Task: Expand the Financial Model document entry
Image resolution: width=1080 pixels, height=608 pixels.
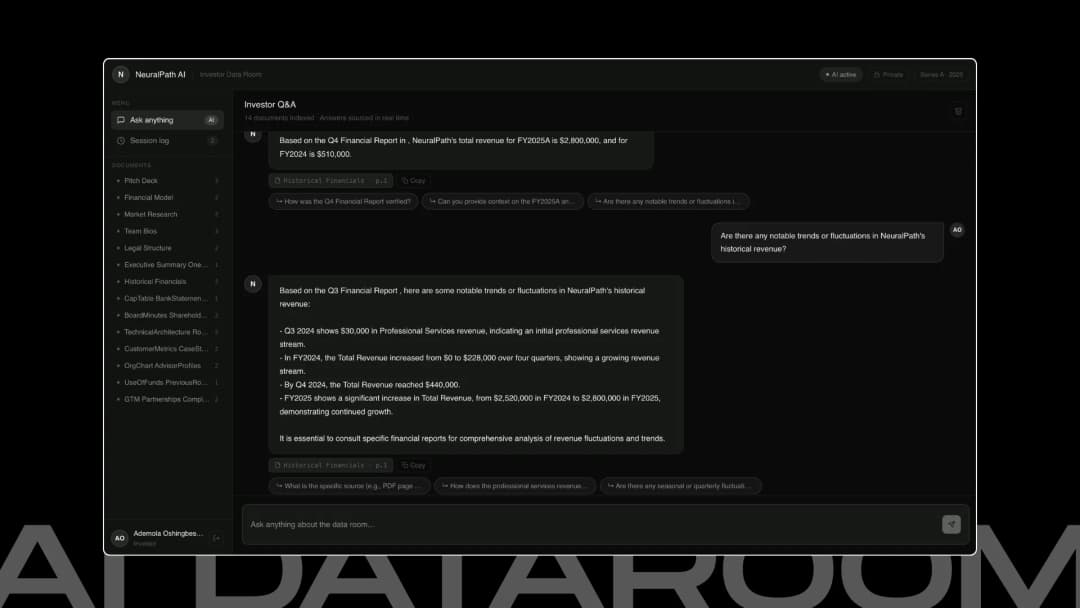Action: 167,198
